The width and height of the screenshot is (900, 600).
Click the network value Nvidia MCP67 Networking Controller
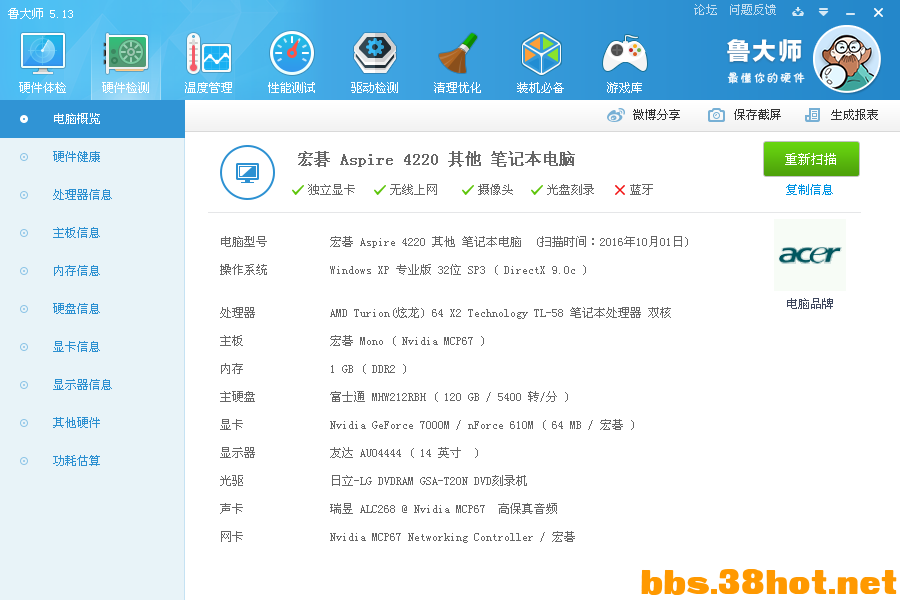coord(452,537)
